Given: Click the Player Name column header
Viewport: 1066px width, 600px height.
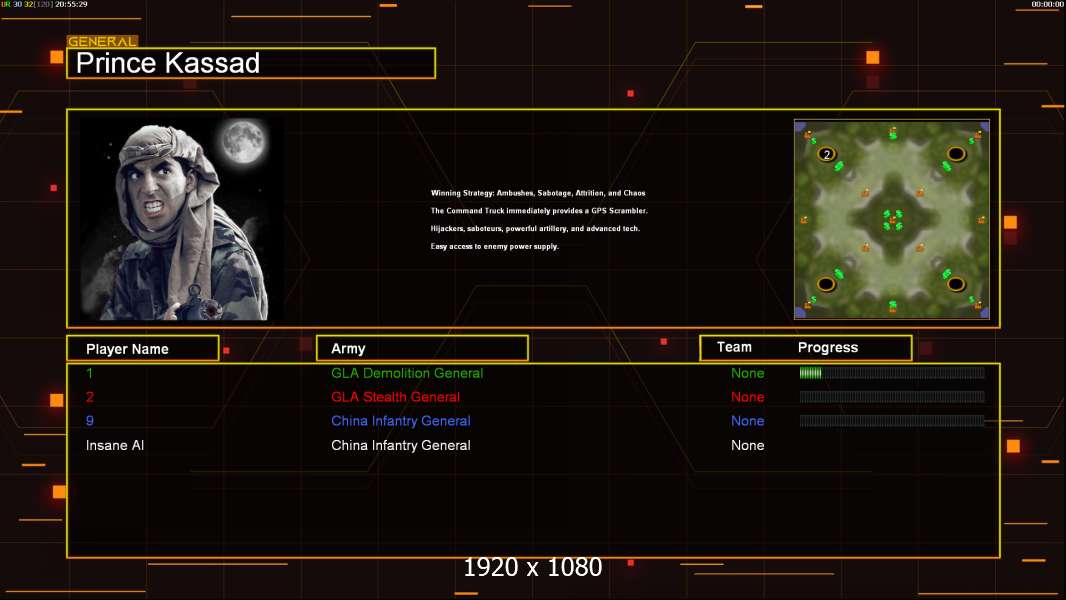Looking at the screenshot, I should [x=143, y=348].
